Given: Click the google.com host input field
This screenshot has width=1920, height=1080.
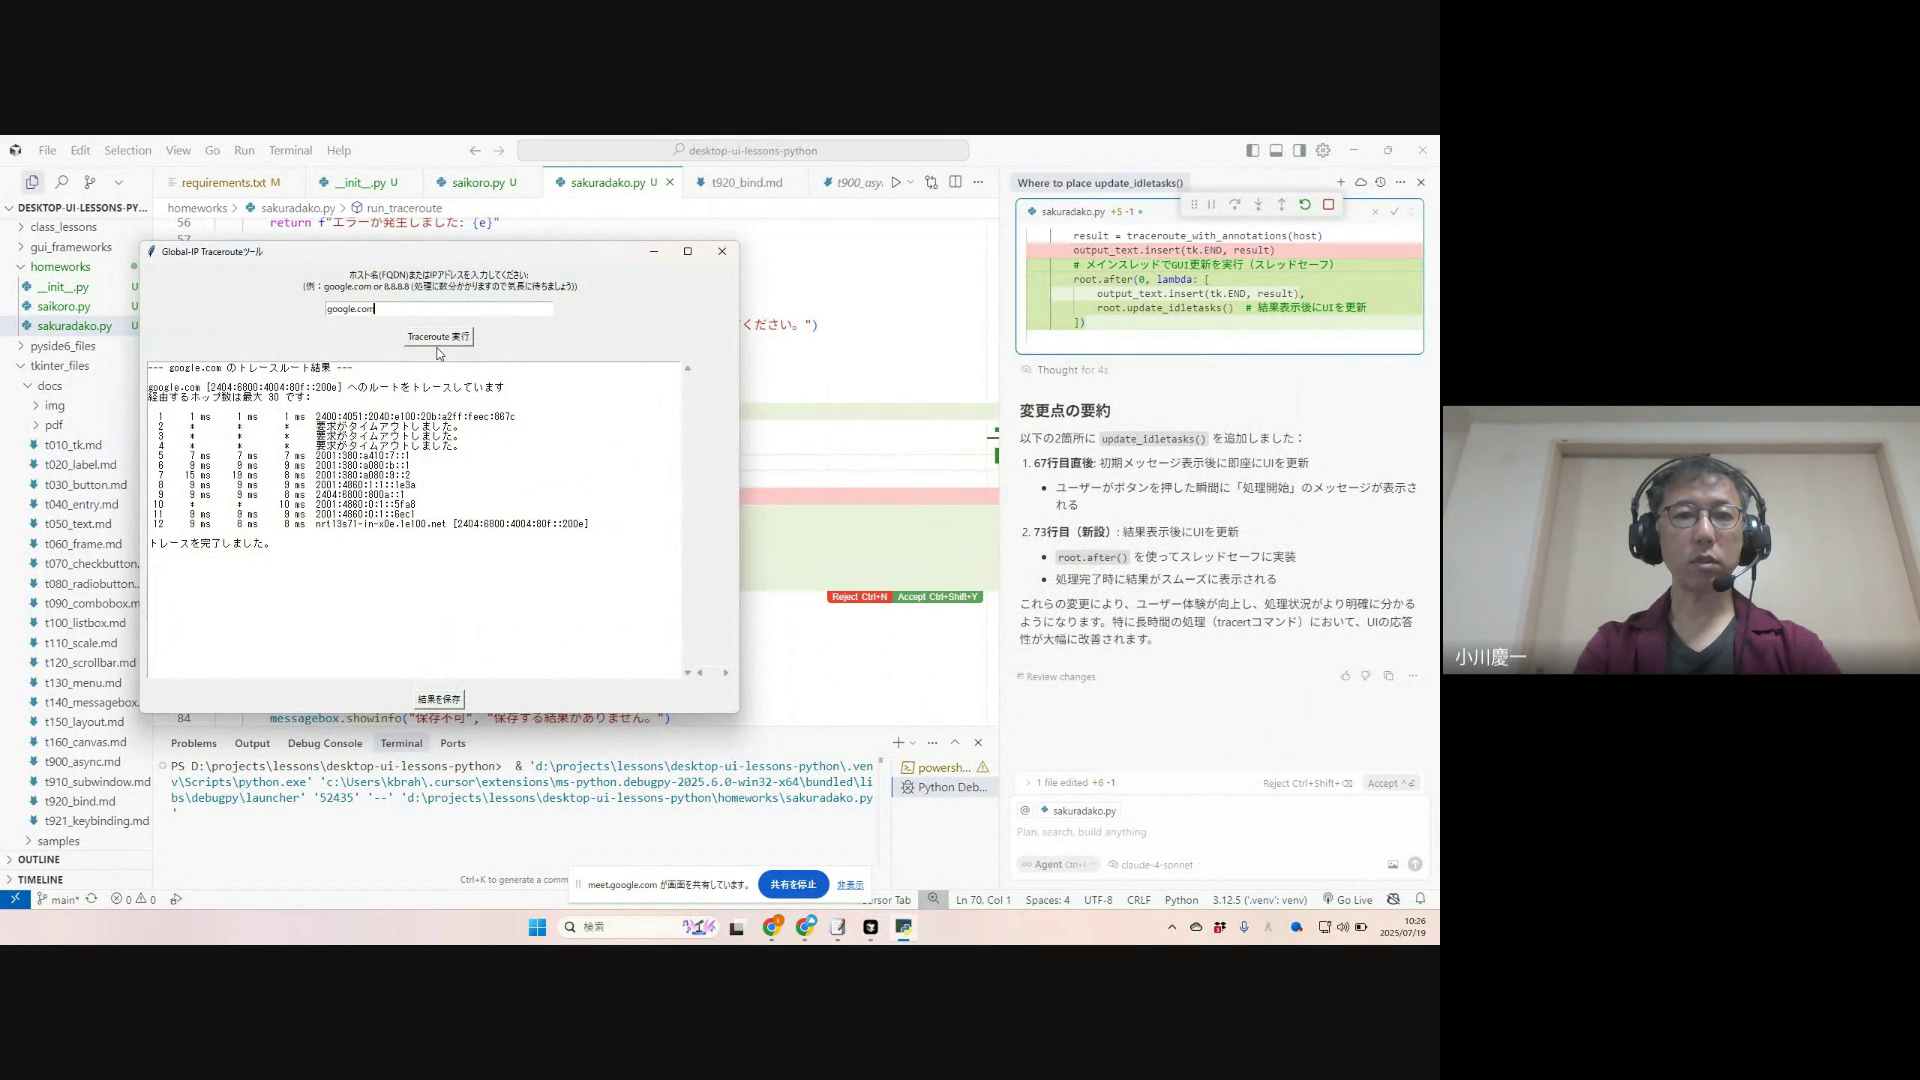Looking at the screenshot, I should (x=438, y=309).
